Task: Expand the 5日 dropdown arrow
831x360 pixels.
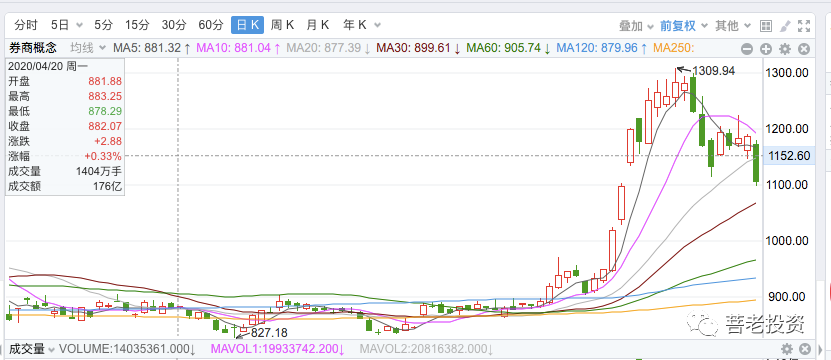Action: (79, 25)
